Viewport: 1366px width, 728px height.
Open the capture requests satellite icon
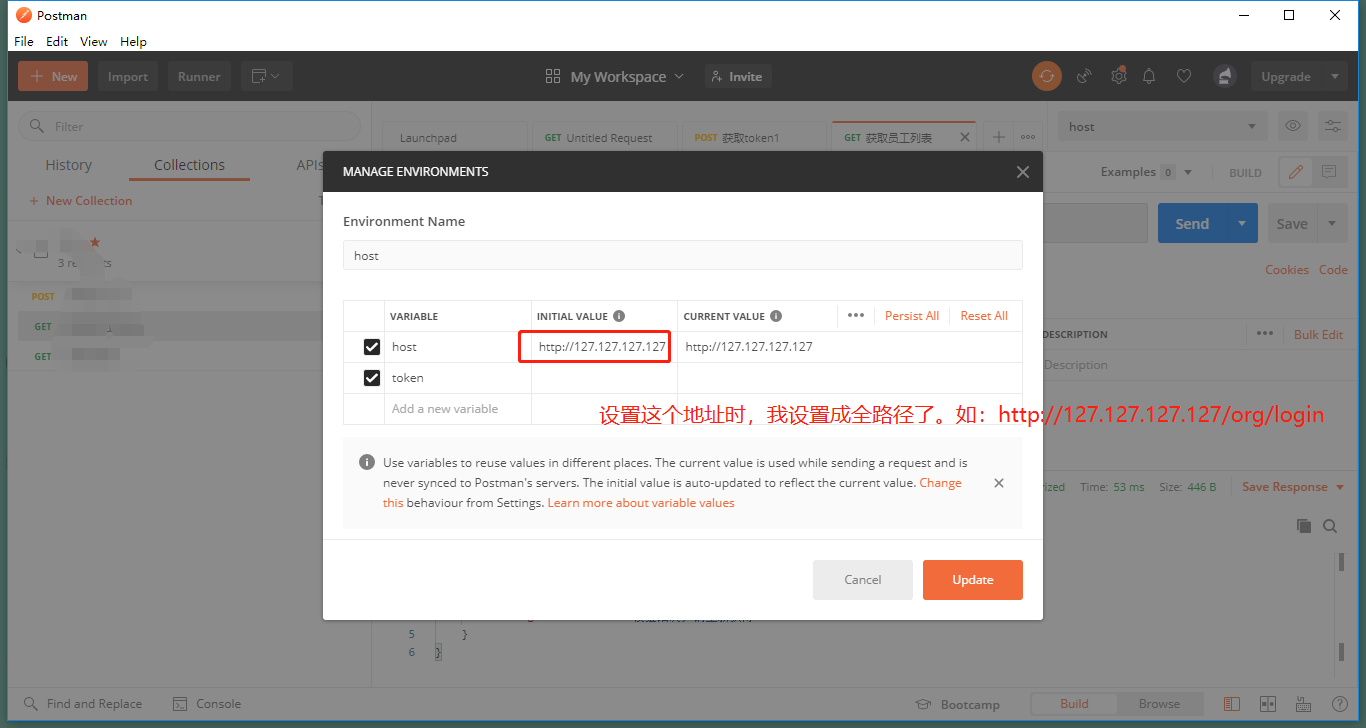[x=1085, y=76]
